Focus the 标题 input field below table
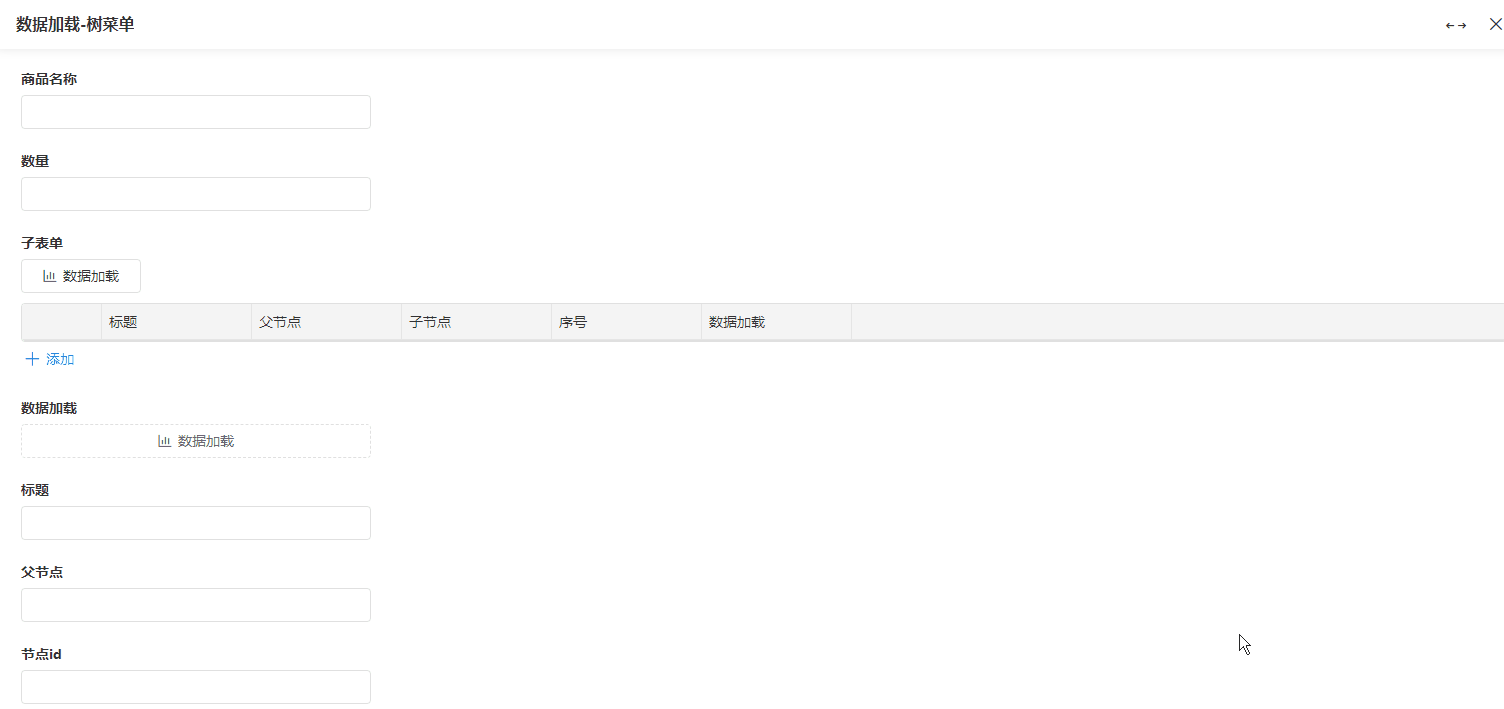The image size is (1504, 709). coord(196,523)
